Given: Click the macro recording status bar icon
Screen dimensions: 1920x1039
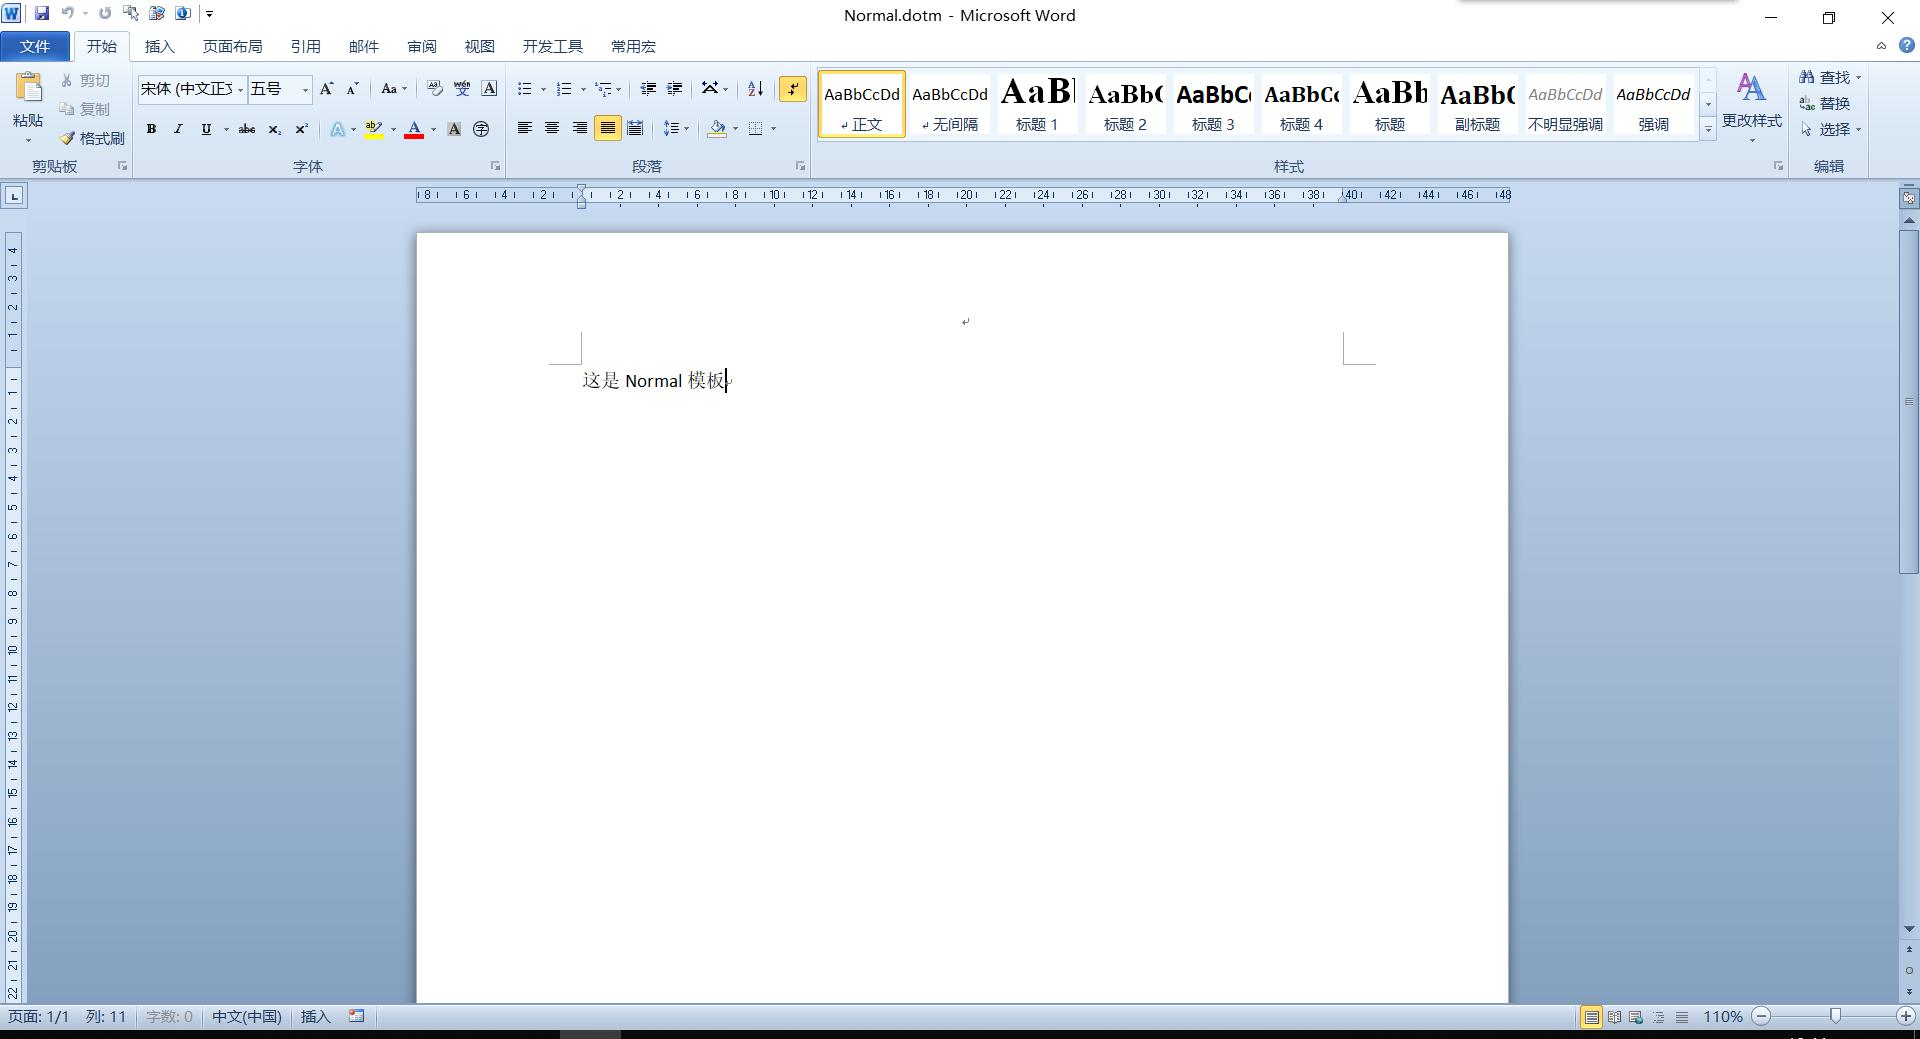Looking at the screenshot, I should [356, 1016].
